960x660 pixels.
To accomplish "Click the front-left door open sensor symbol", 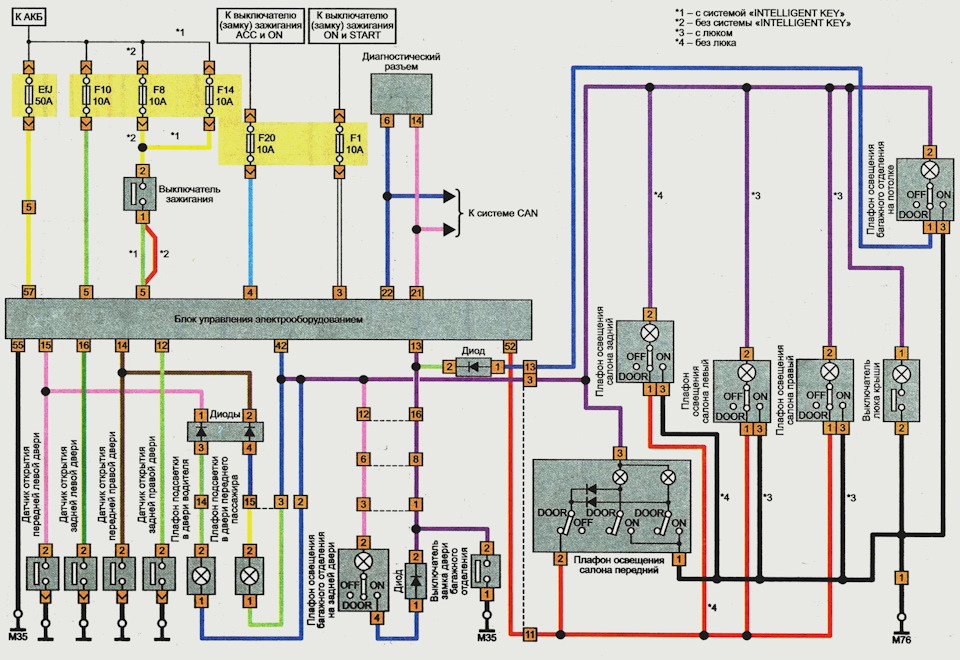I will (43, 573).
